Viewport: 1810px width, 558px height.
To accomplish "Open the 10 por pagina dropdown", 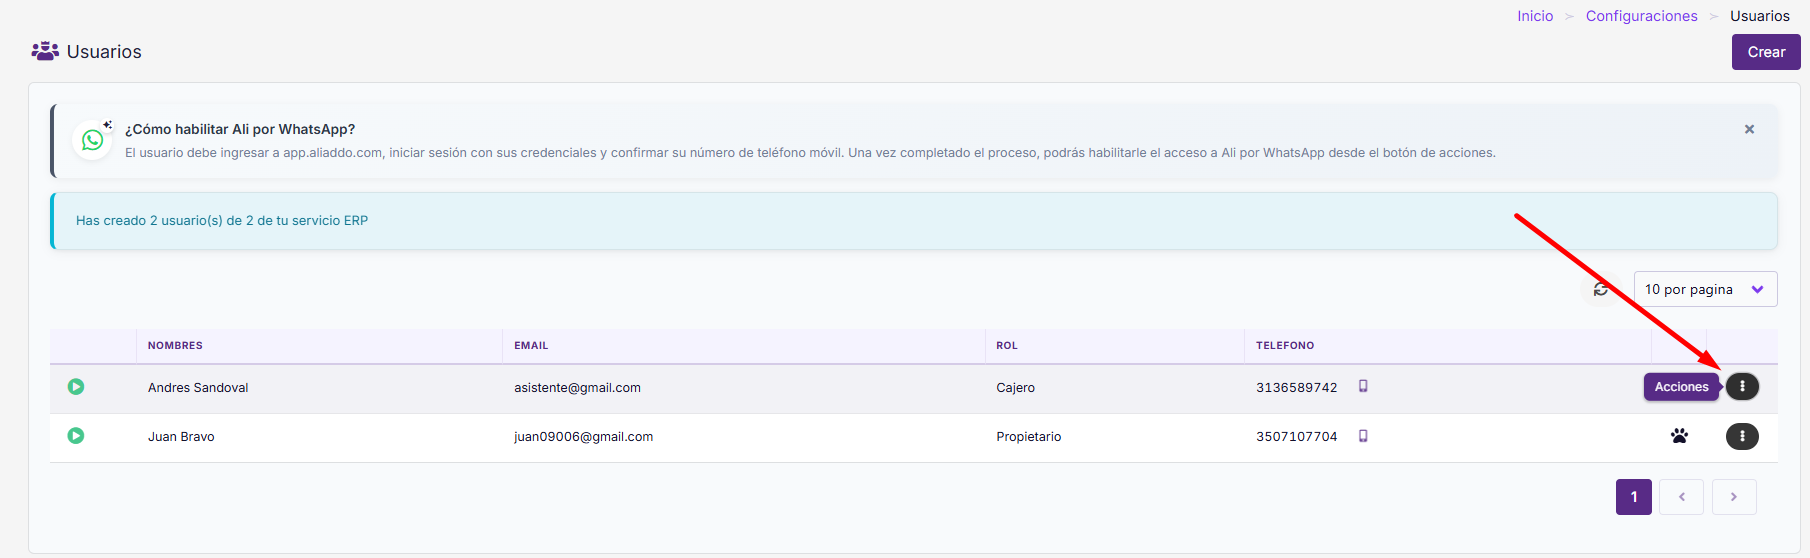I will tap(1705, 289).
